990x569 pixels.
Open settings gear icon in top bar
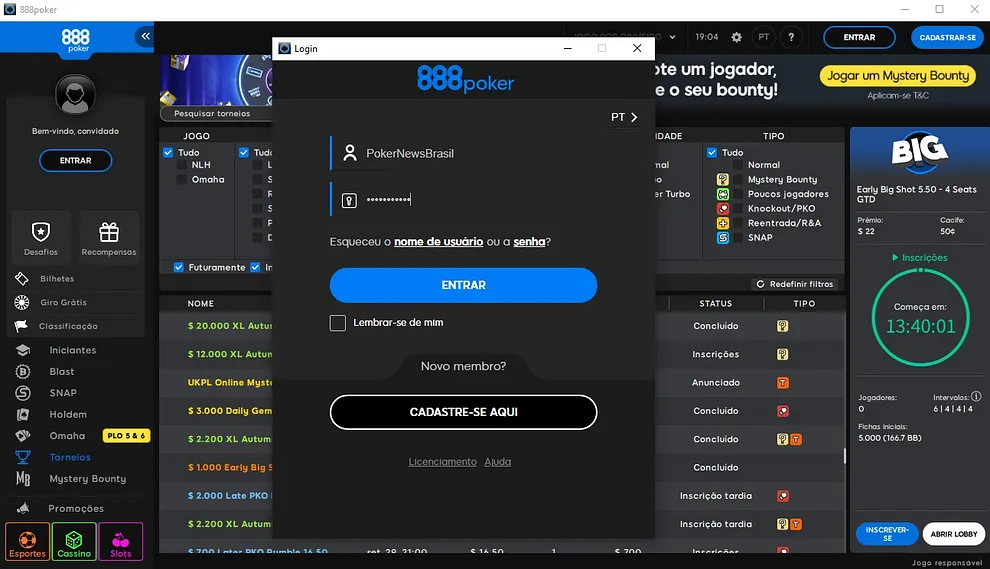[x=736, y=37]
